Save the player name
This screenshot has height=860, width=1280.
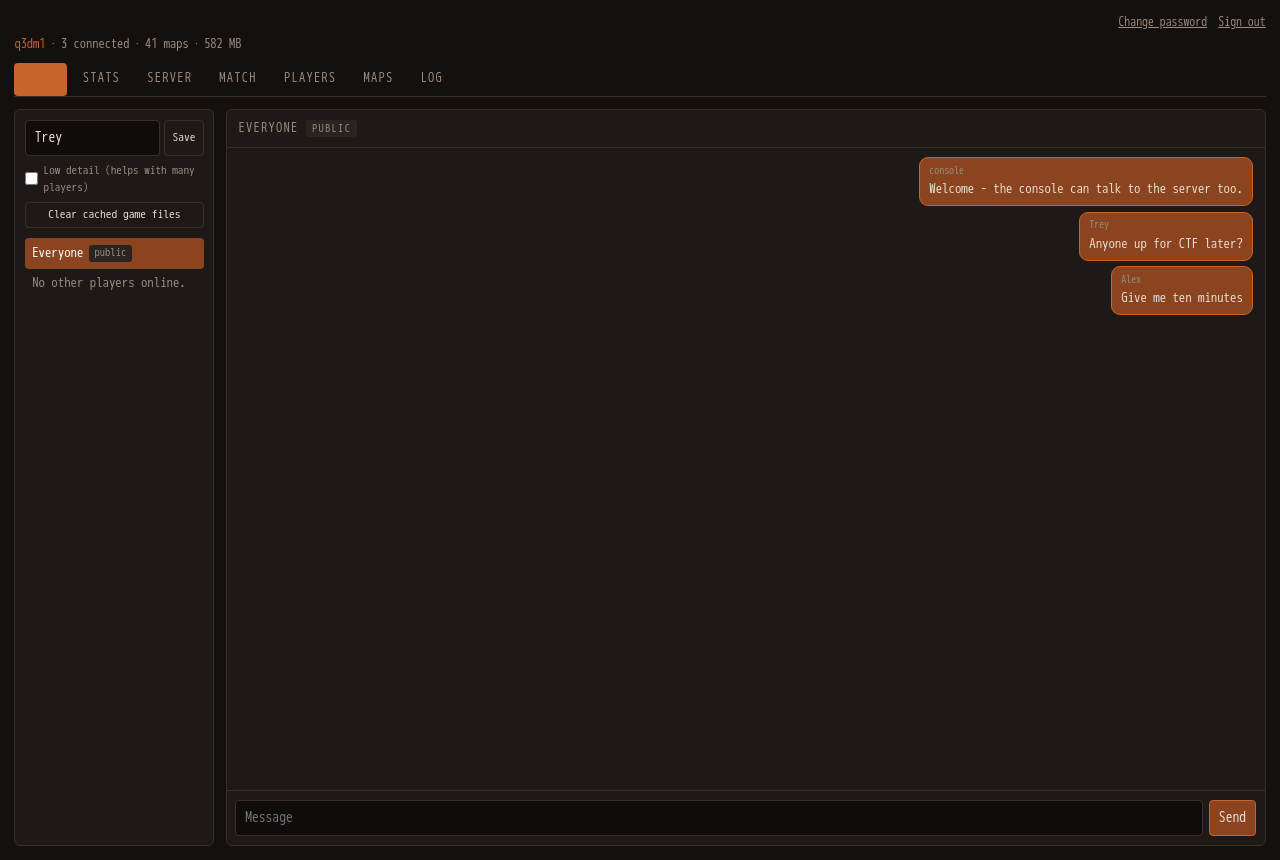(x=184, y=138)
